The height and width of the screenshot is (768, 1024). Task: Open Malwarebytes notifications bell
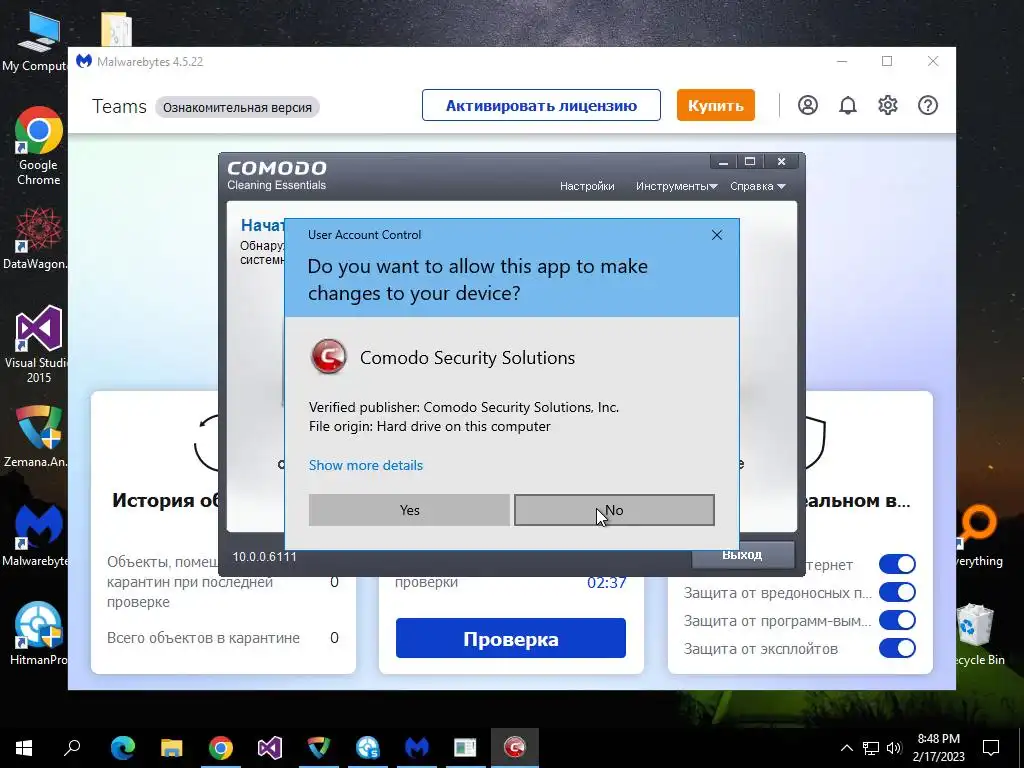click(847, 105)
